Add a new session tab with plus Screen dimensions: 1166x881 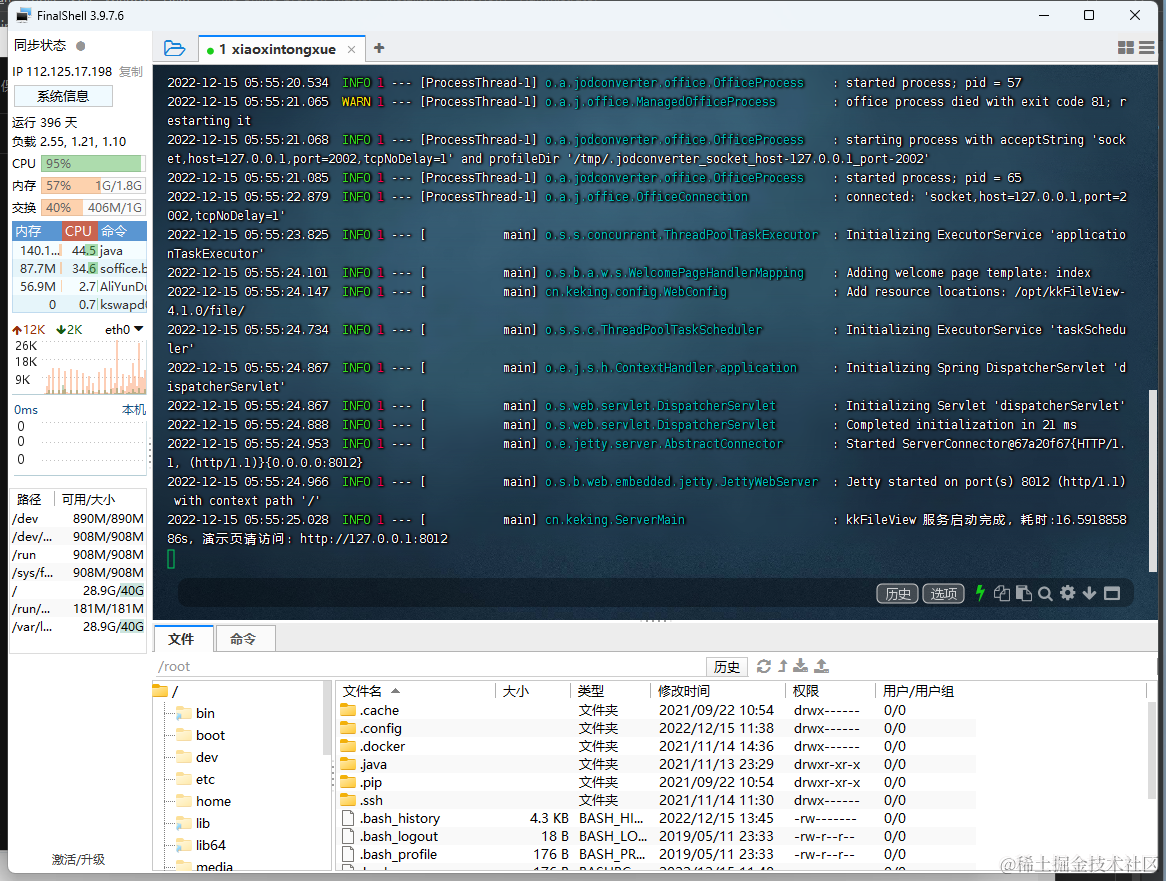tap(379, 48)
